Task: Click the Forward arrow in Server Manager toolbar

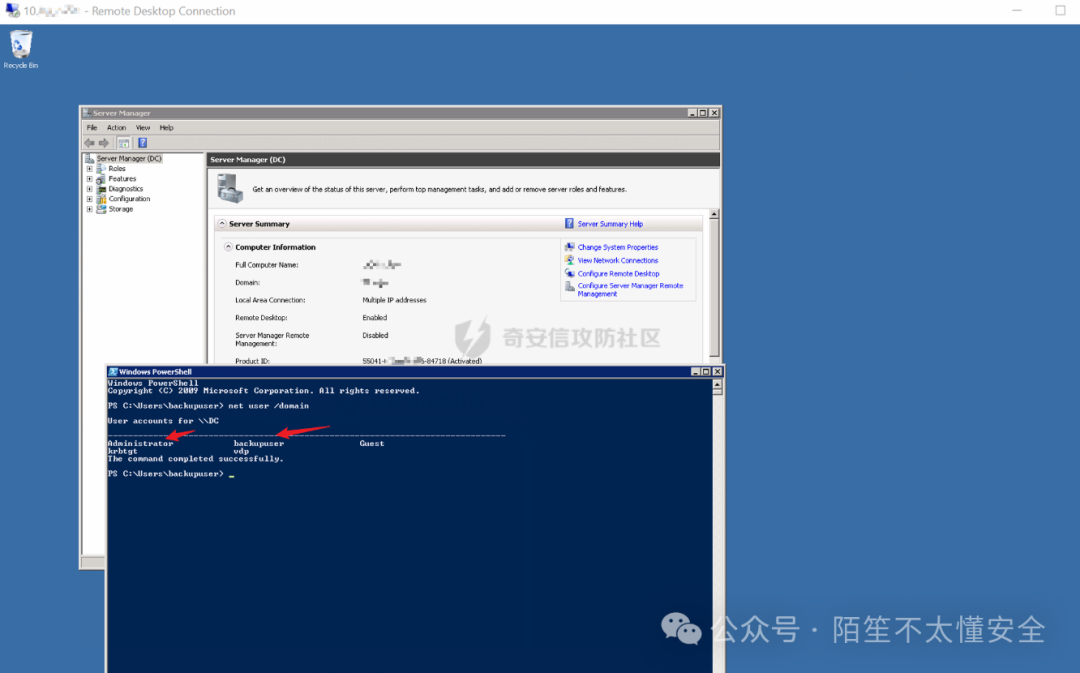Action: (104, 143)
